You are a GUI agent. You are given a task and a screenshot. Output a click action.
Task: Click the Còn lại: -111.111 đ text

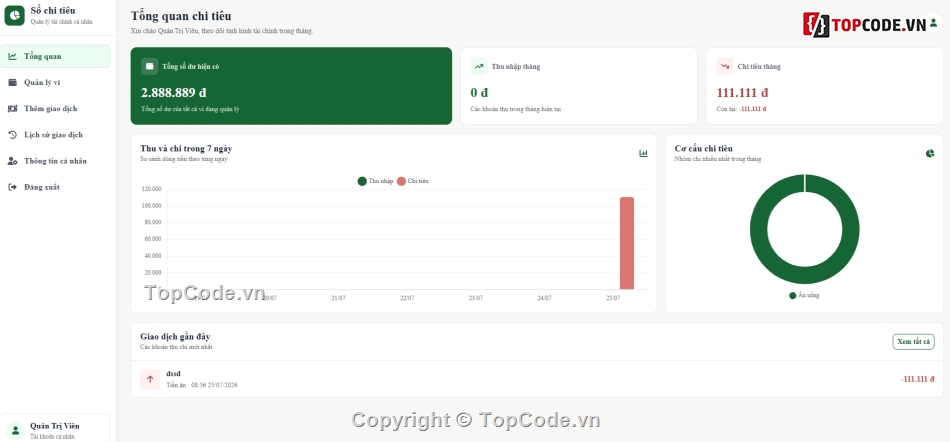[x=741, y=109]
